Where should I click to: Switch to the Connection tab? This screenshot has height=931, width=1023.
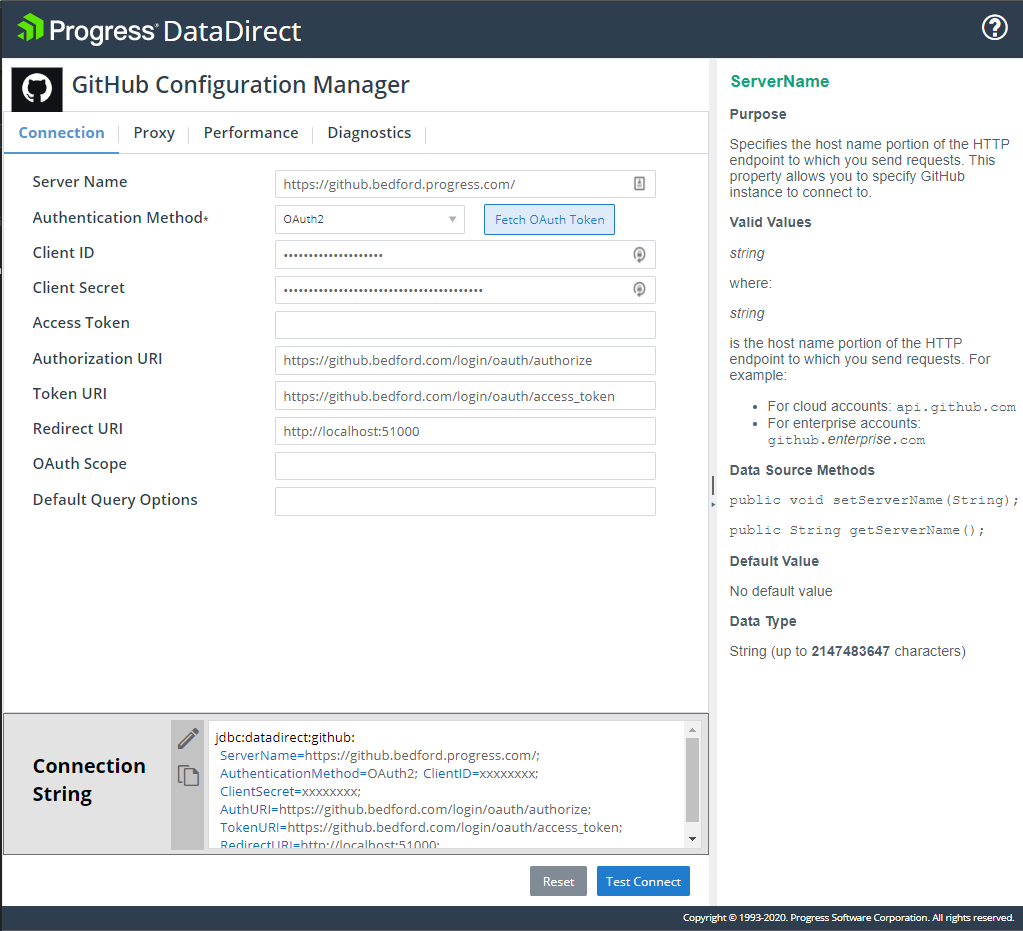tap(61, 132)
